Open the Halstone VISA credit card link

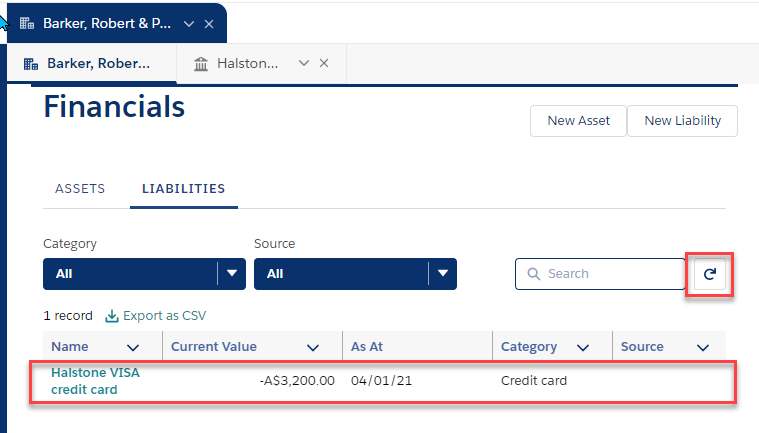click(95, 381)
